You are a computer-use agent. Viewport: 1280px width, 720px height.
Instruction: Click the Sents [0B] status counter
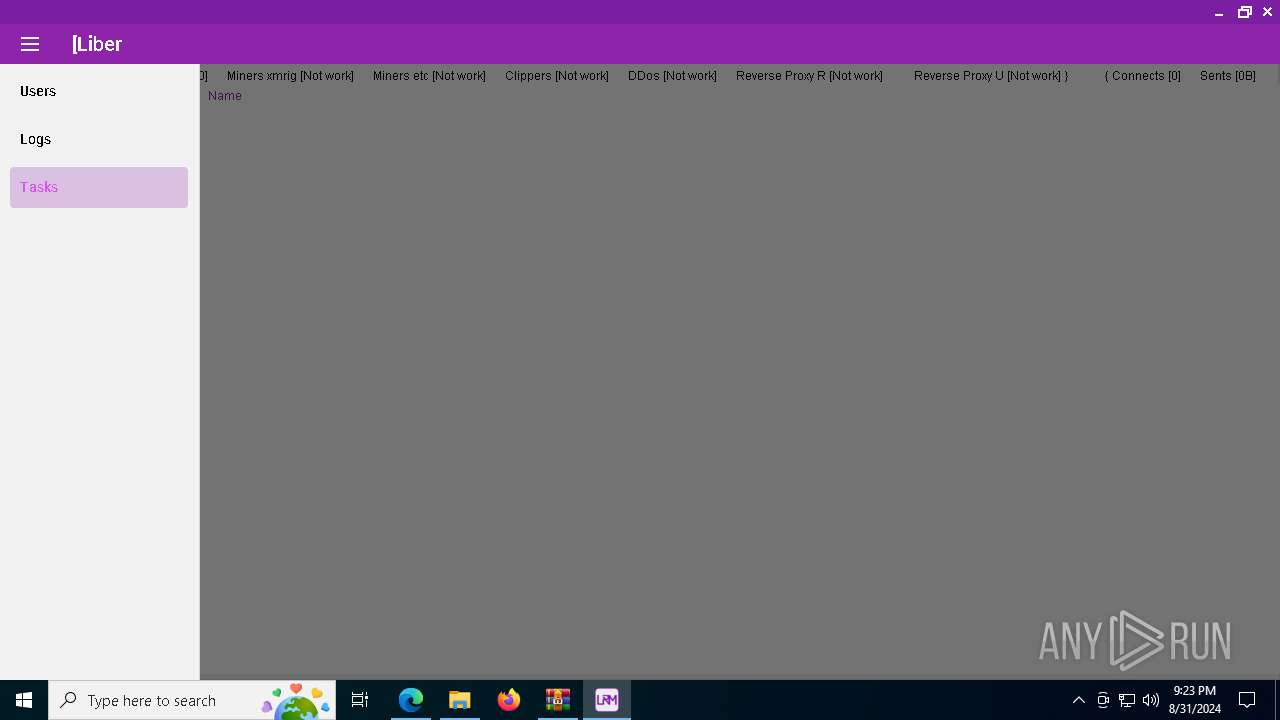[x=1228, y=76]
